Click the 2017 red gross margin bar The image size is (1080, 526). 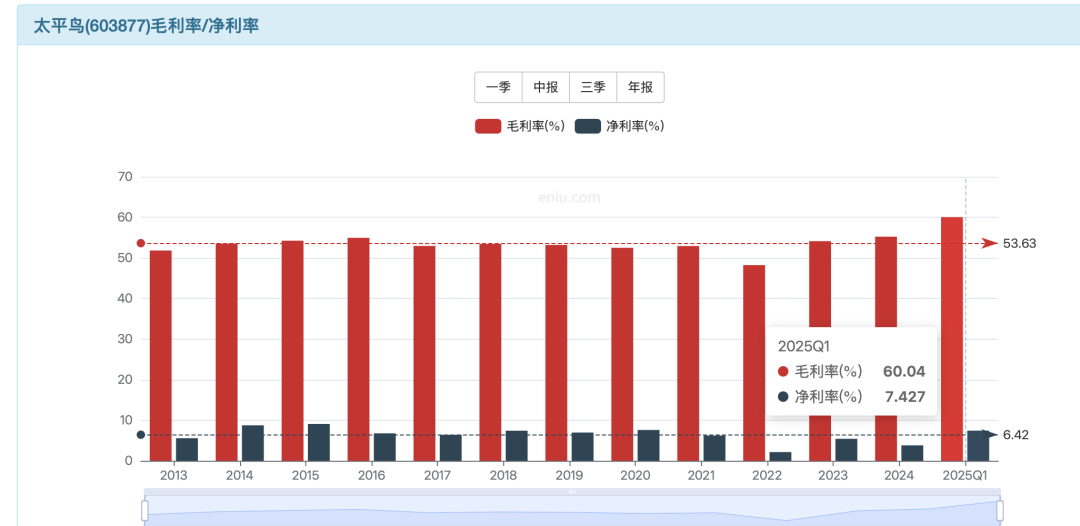[x=424, y=354]
